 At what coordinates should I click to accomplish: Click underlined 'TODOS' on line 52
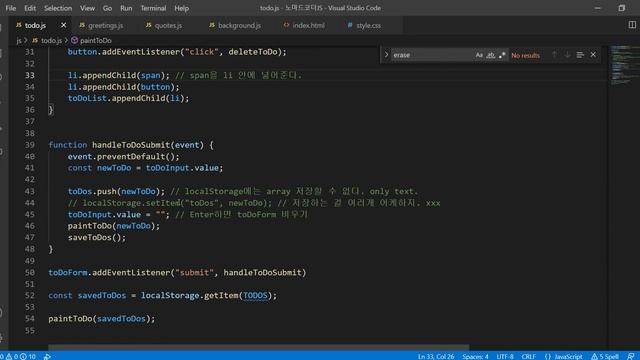tap(255, 296)
